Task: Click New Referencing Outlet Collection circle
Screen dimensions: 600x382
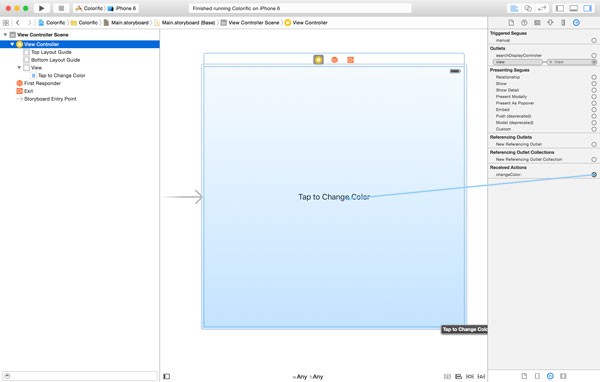Action: point(594,159)
